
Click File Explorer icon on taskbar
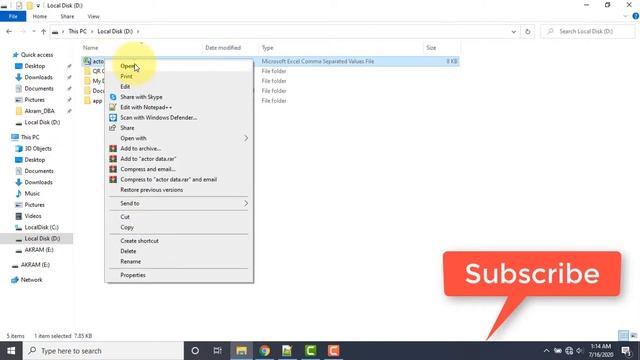242,351
